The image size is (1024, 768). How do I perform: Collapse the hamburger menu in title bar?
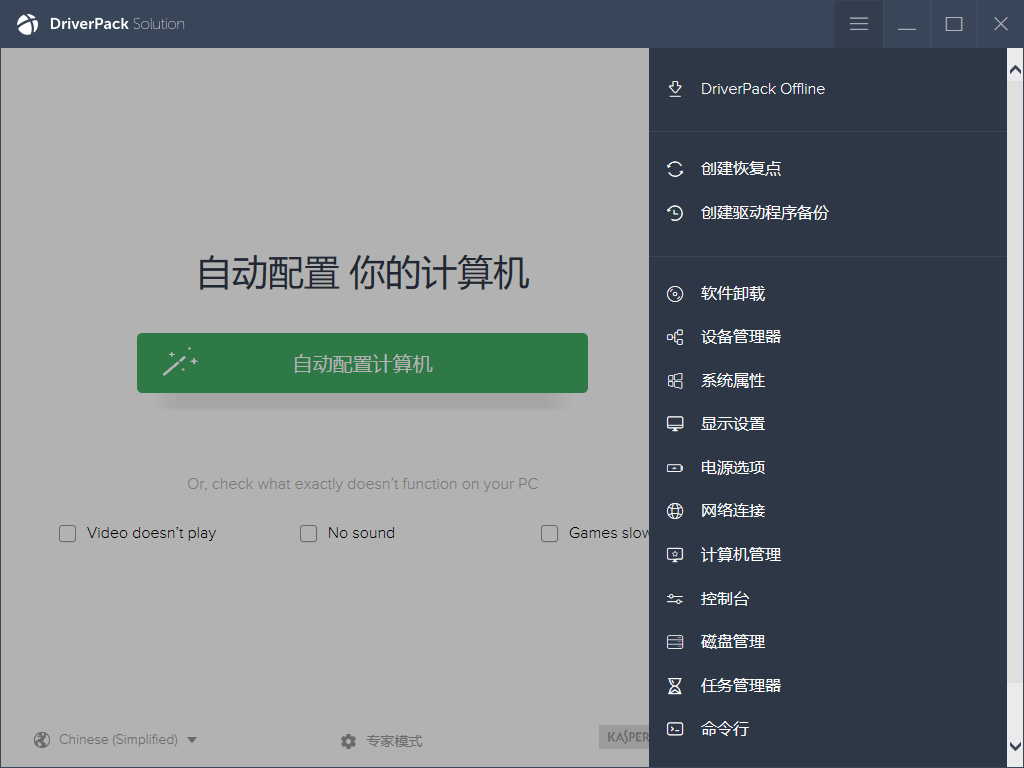(x=859, y=24)
